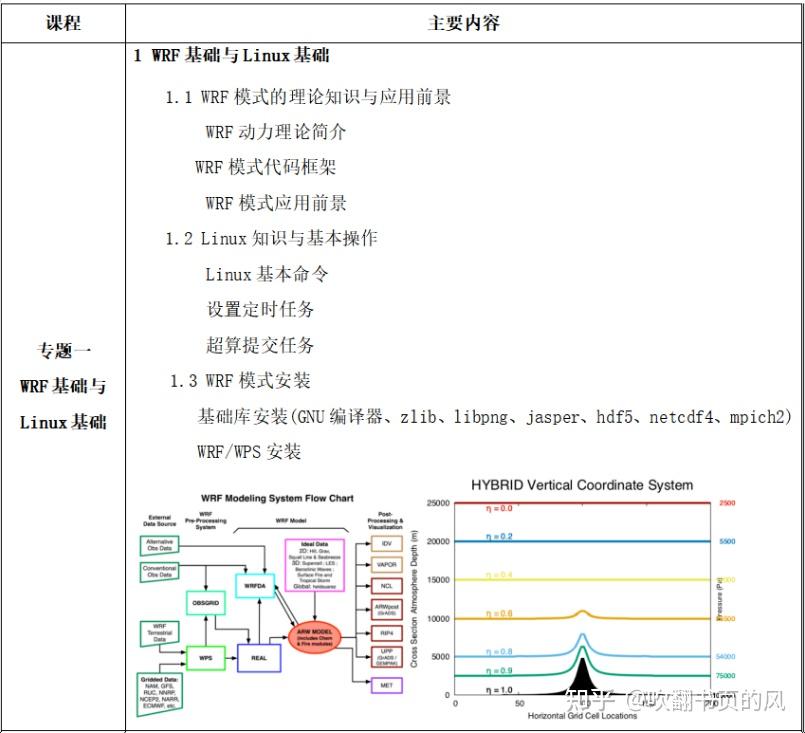The image size is (805, 733).
Task: Click the MET node at the diagram bottom
Action: pyautogui.click(x=386, y=684)
